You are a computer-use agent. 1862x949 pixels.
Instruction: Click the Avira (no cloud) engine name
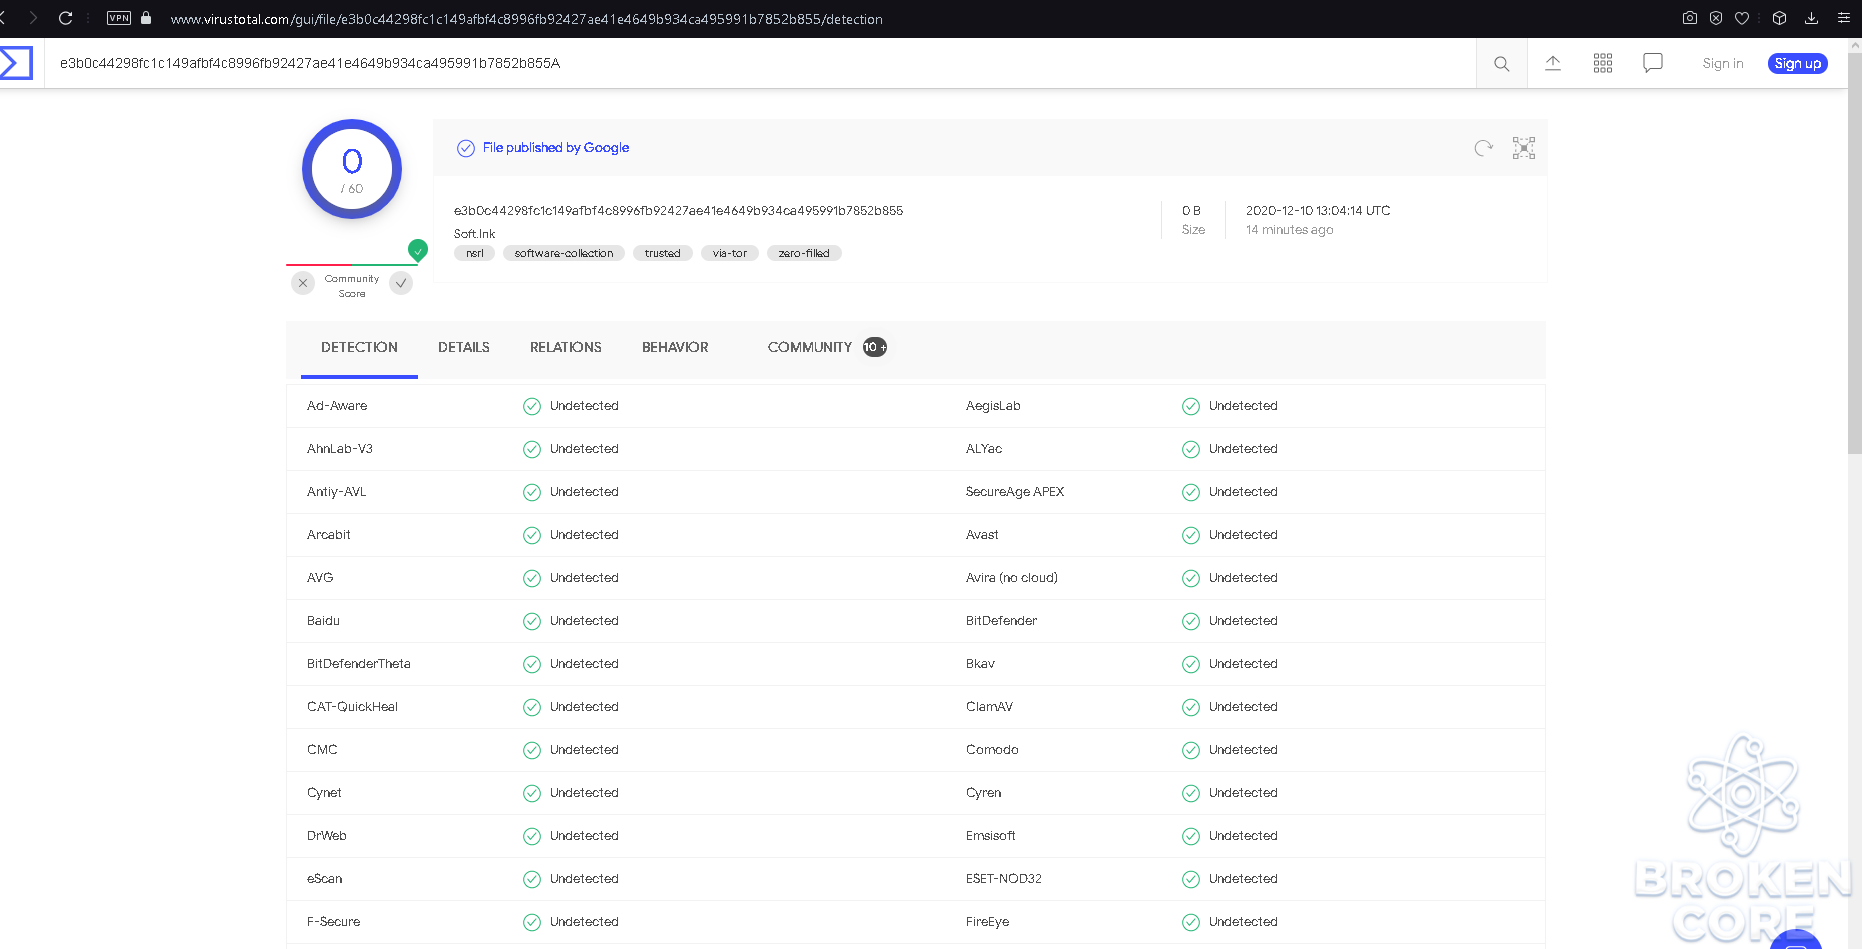pyautogui.click(x=1012, y=578)
